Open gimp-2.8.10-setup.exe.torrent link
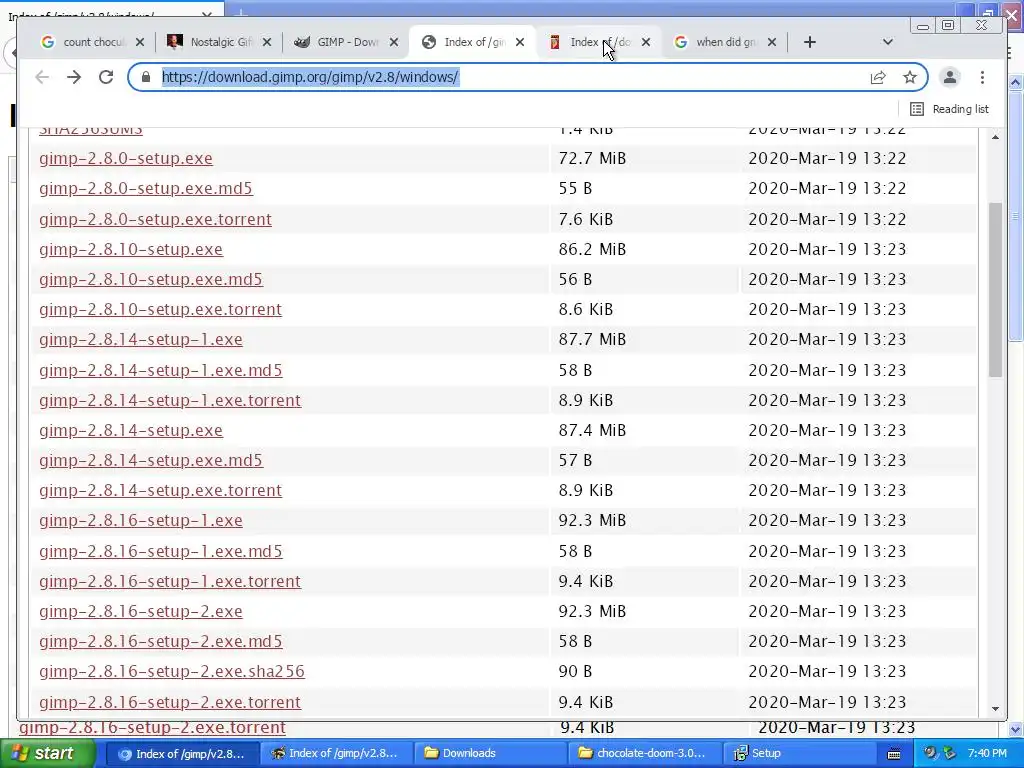Viewport: 1024px width, 768px height. pos(160,310)
